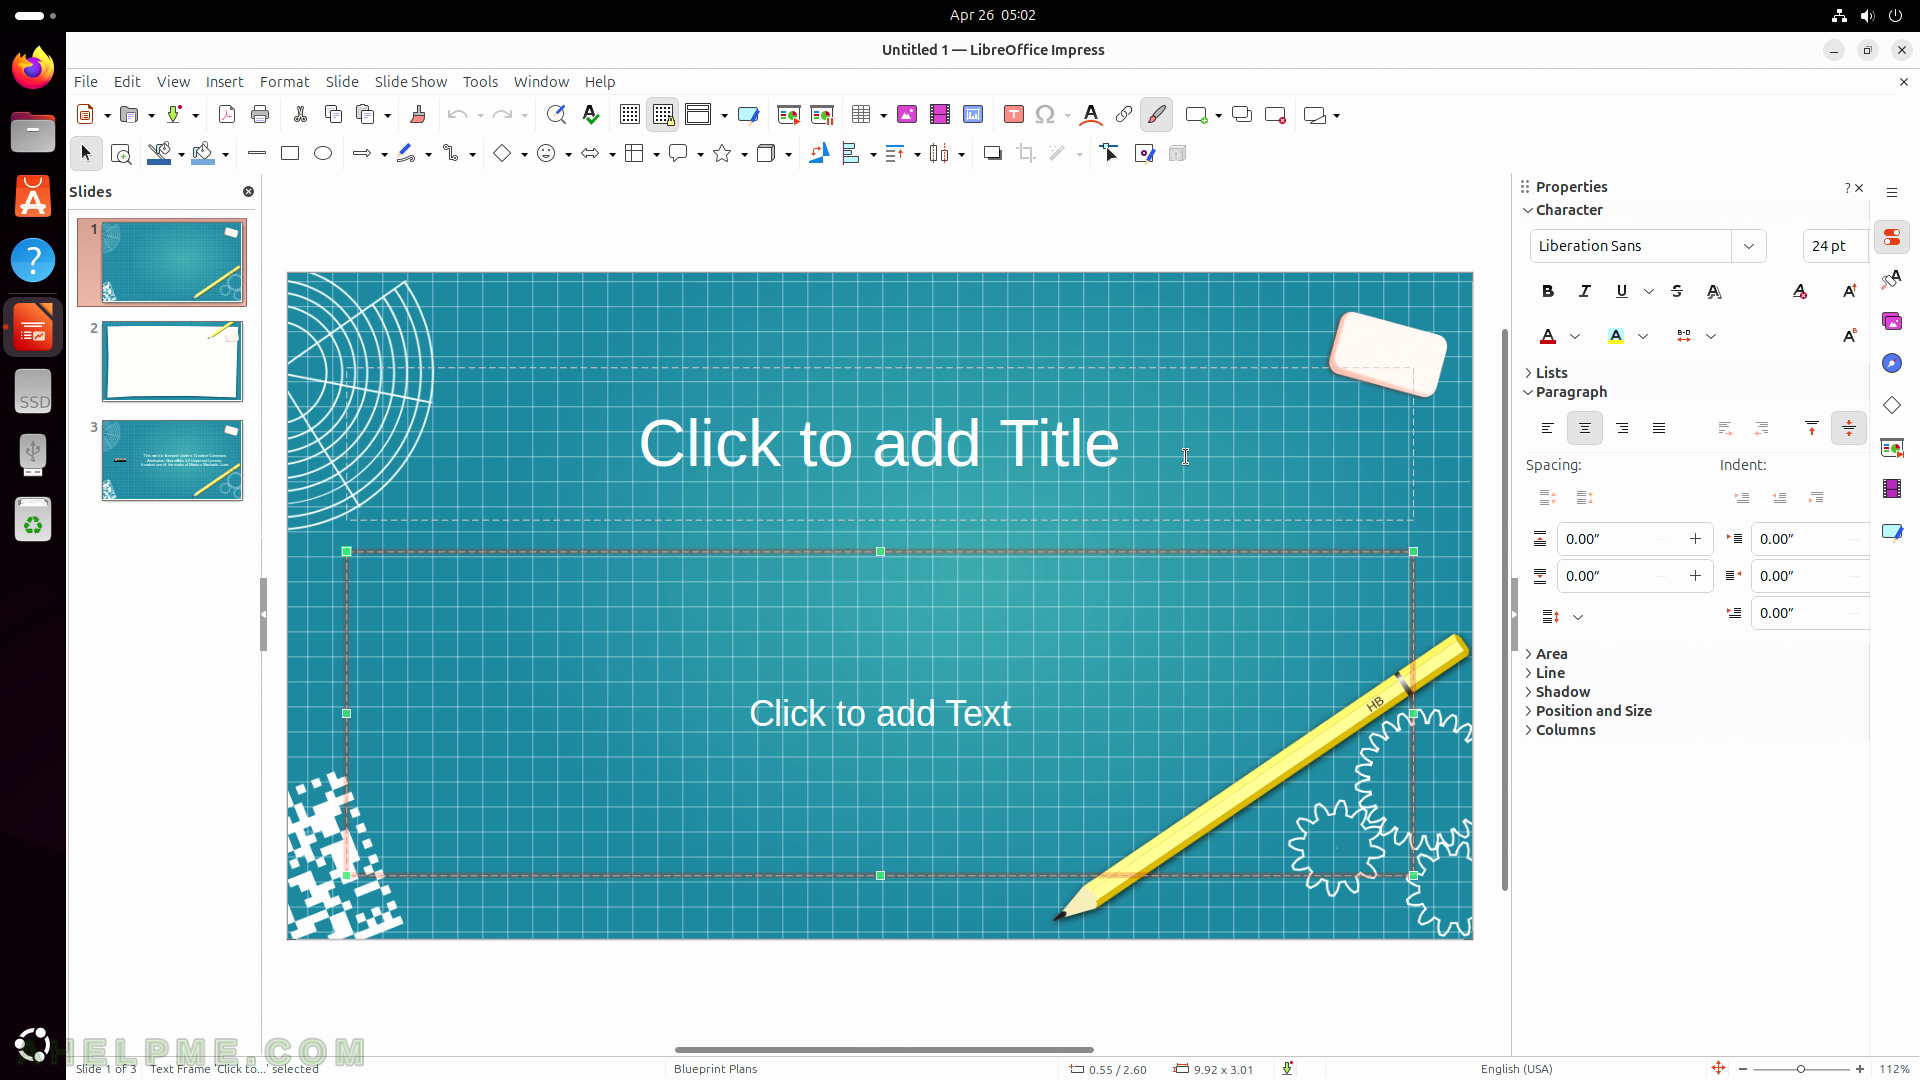
Task: Toggle Shadow text effect in sidebar
Action: click(1714, 291)
